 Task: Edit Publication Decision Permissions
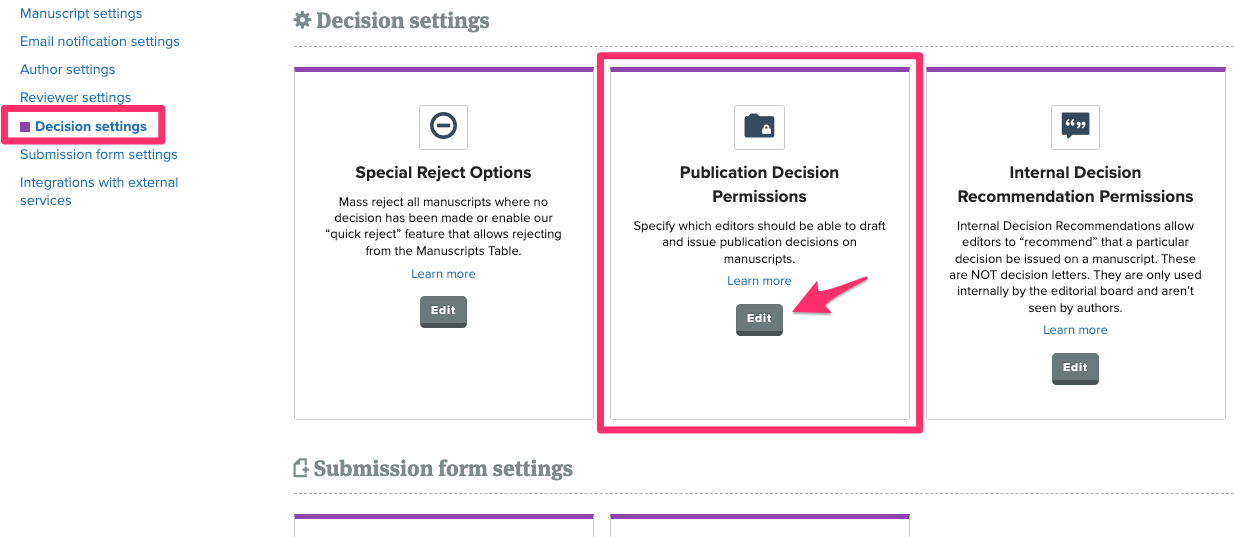tap(759, 319)
